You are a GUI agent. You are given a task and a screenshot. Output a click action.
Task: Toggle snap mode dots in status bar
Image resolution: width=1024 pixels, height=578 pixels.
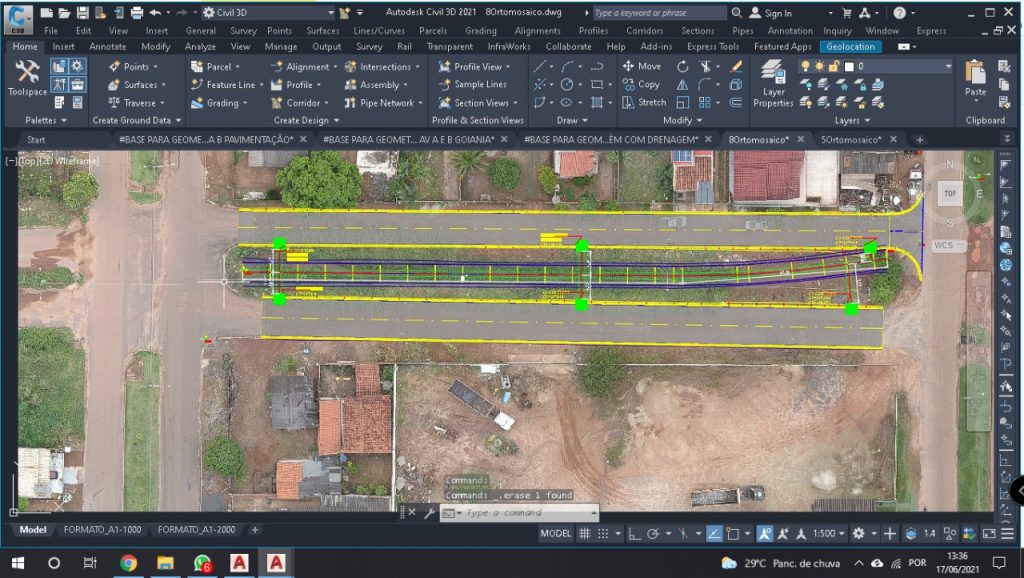[604, 534]
